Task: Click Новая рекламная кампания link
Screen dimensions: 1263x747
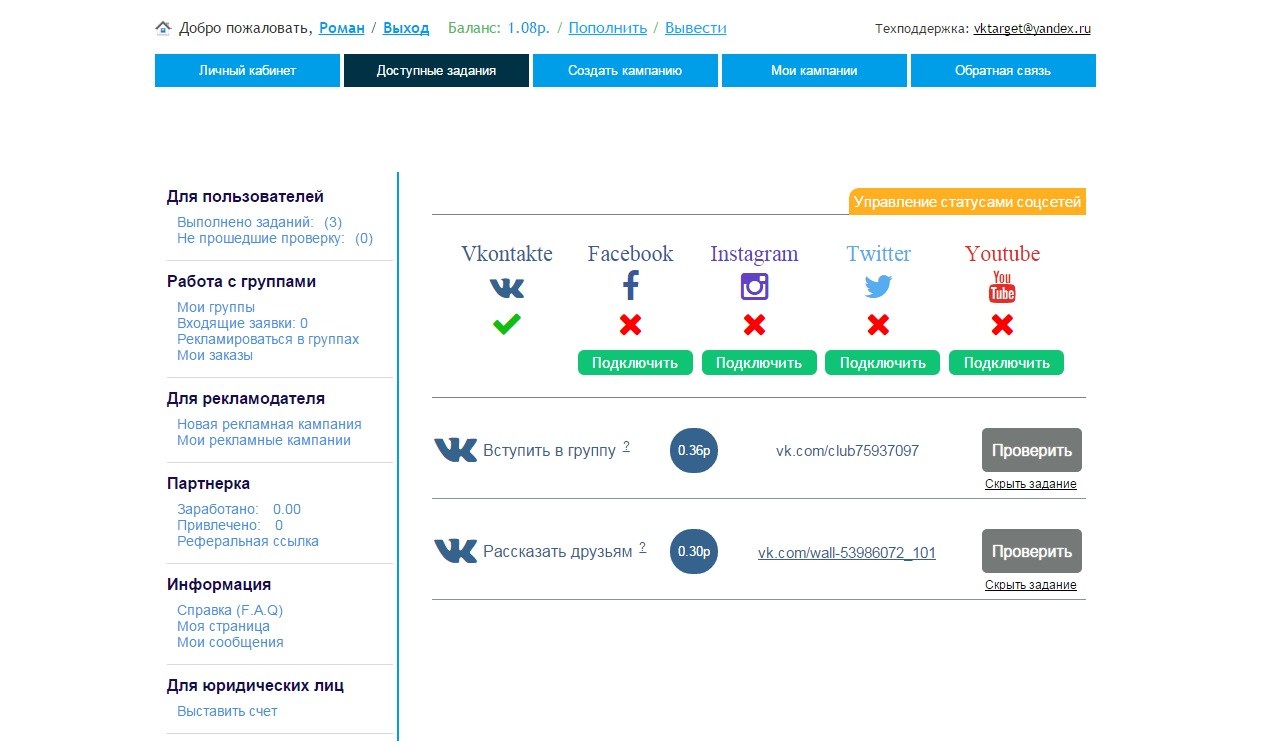Action: tap(269, 424)
